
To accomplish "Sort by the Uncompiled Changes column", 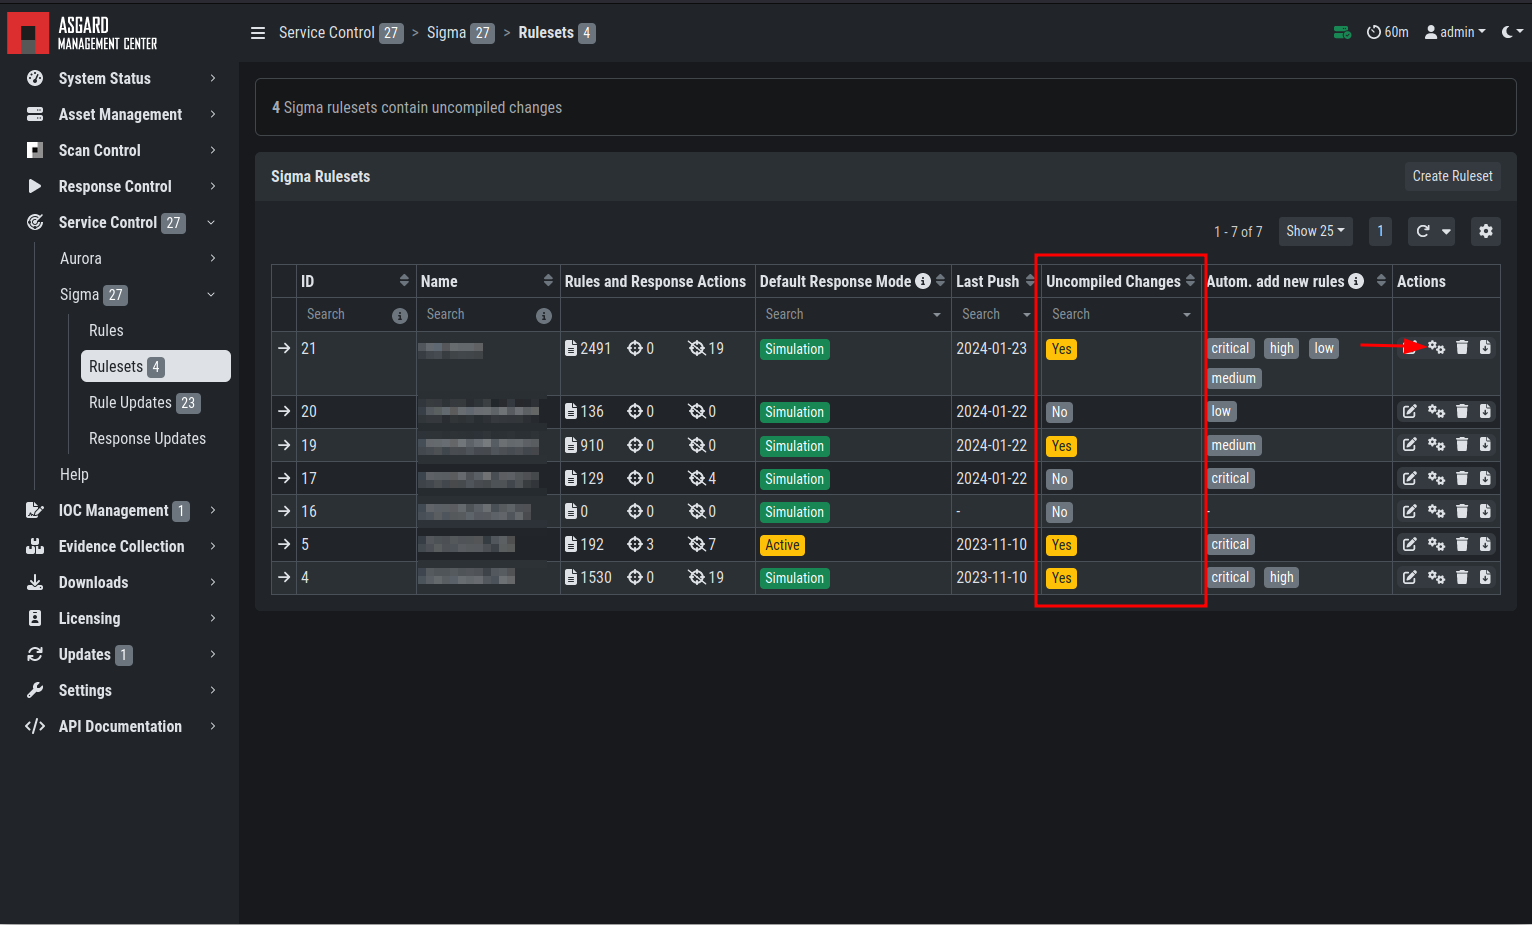I will tap(1190, 281).
